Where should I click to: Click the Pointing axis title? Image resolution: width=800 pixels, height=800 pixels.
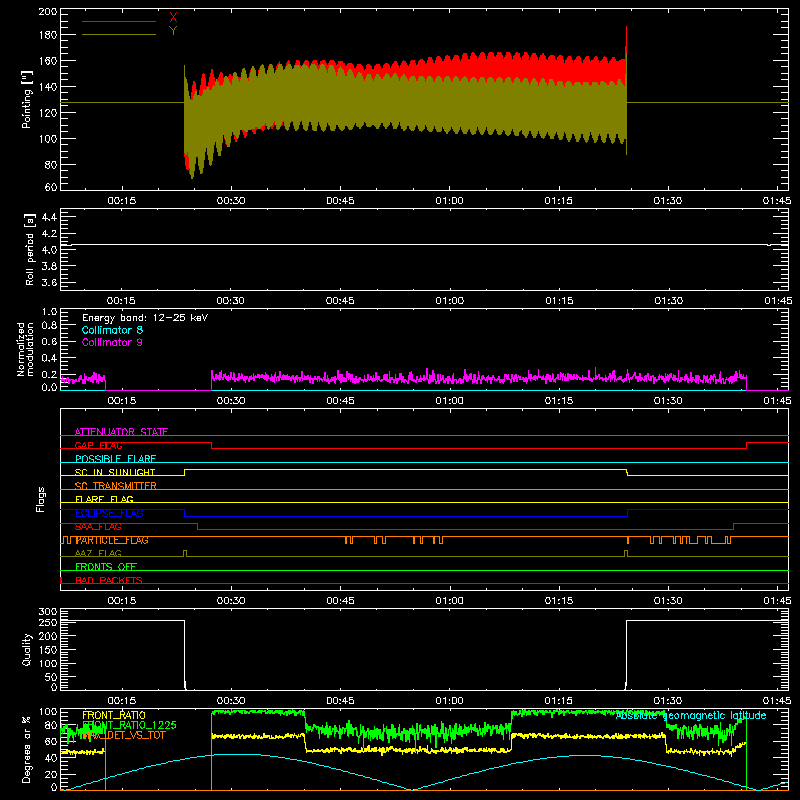pyautogui.click(x=27, y=99)
